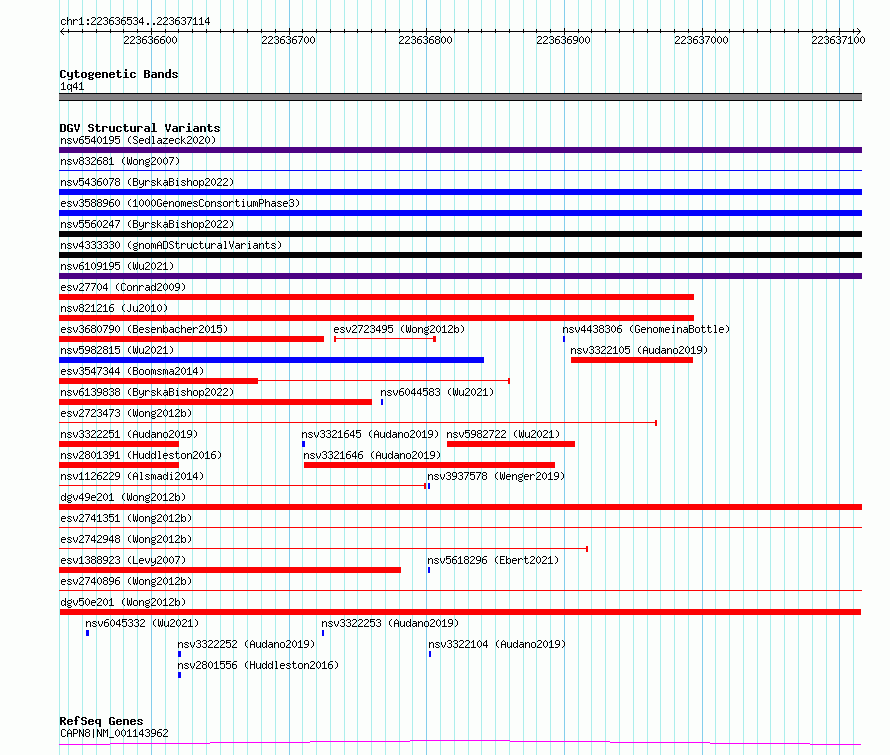Click esv3547344 (Boomsma2014) label
This screenshot has height=755, width=890.
tap(132, 371)
